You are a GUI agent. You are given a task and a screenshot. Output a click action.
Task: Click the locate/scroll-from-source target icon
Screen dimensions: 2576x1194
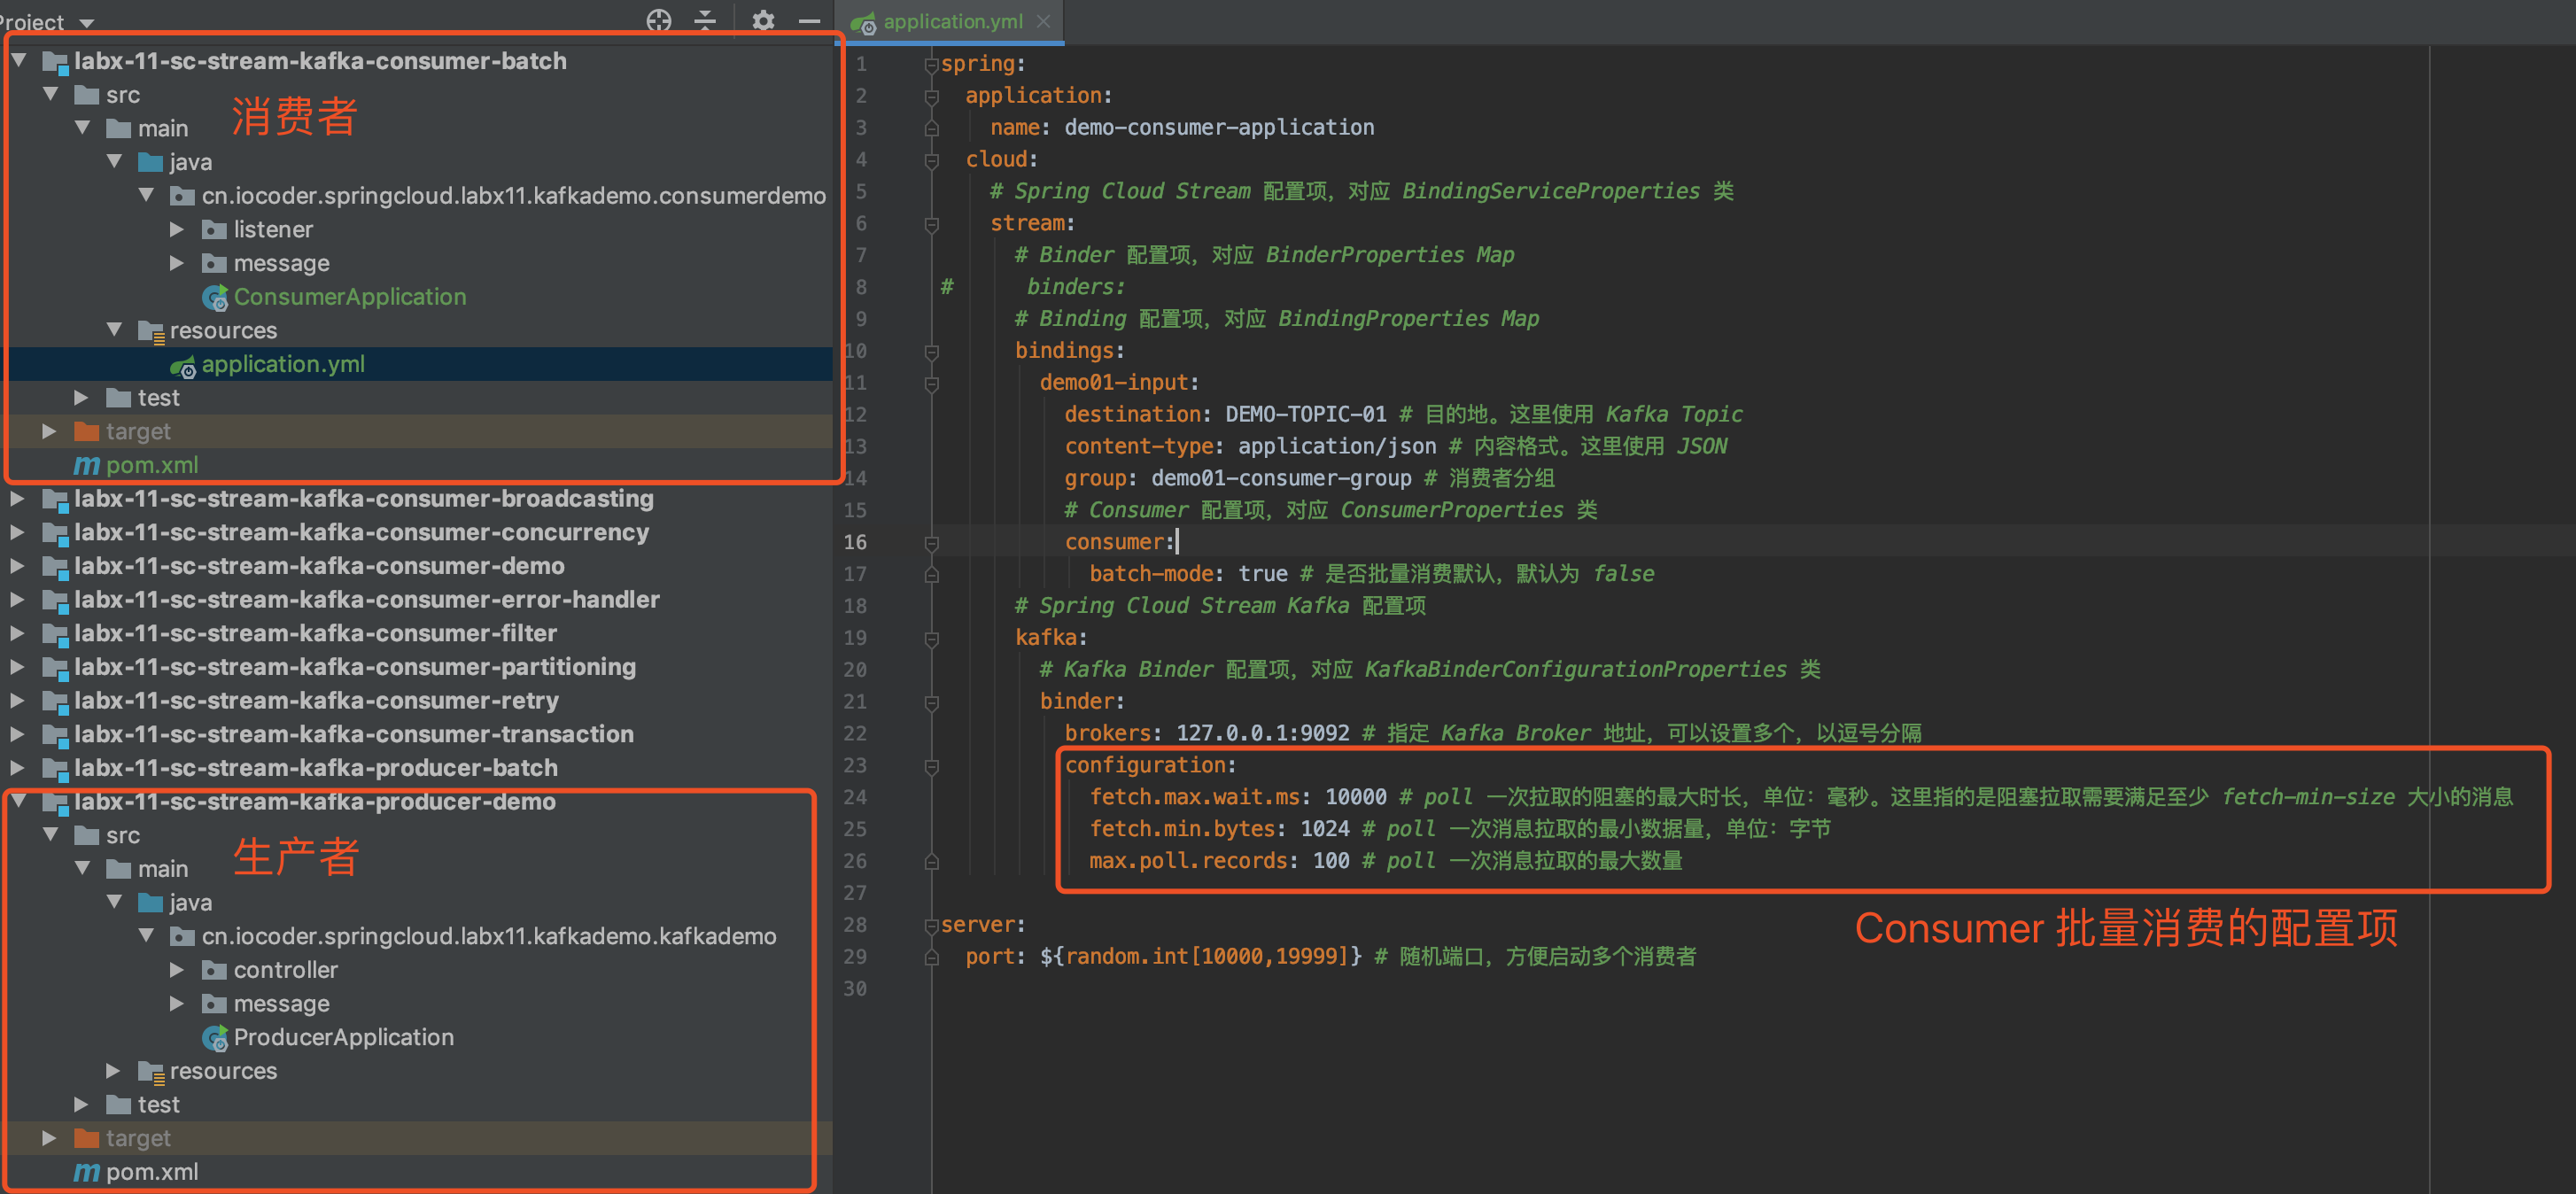(658, 20)
